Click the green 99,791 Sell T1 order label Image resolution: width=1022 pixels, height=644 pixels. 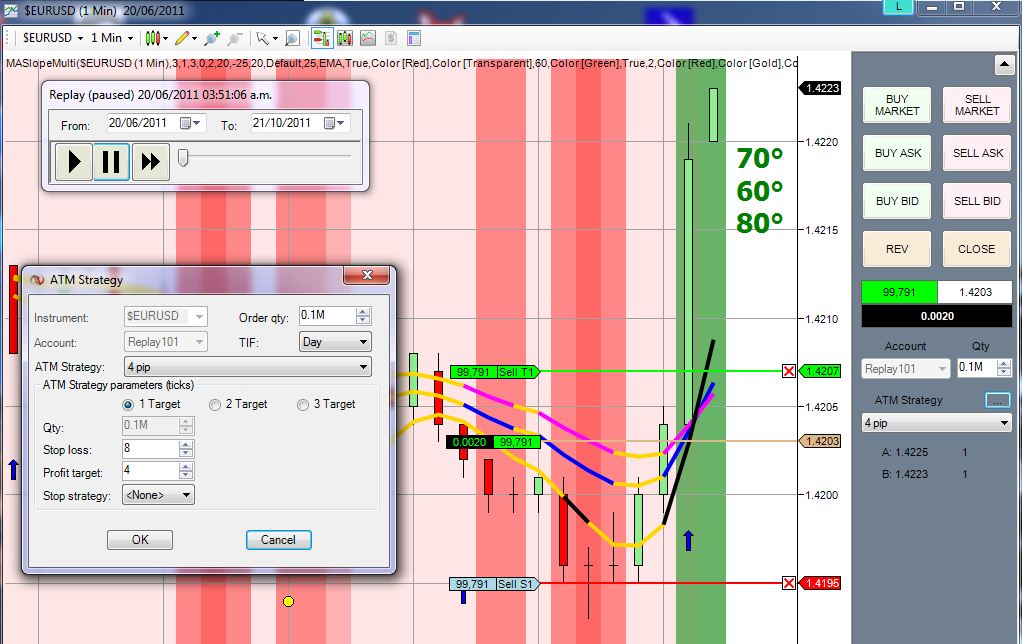494,372
